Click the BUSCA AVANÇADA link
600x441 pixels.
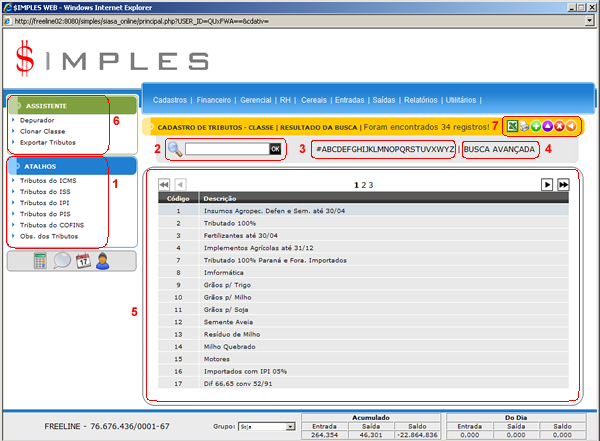[x=500, y=149]
